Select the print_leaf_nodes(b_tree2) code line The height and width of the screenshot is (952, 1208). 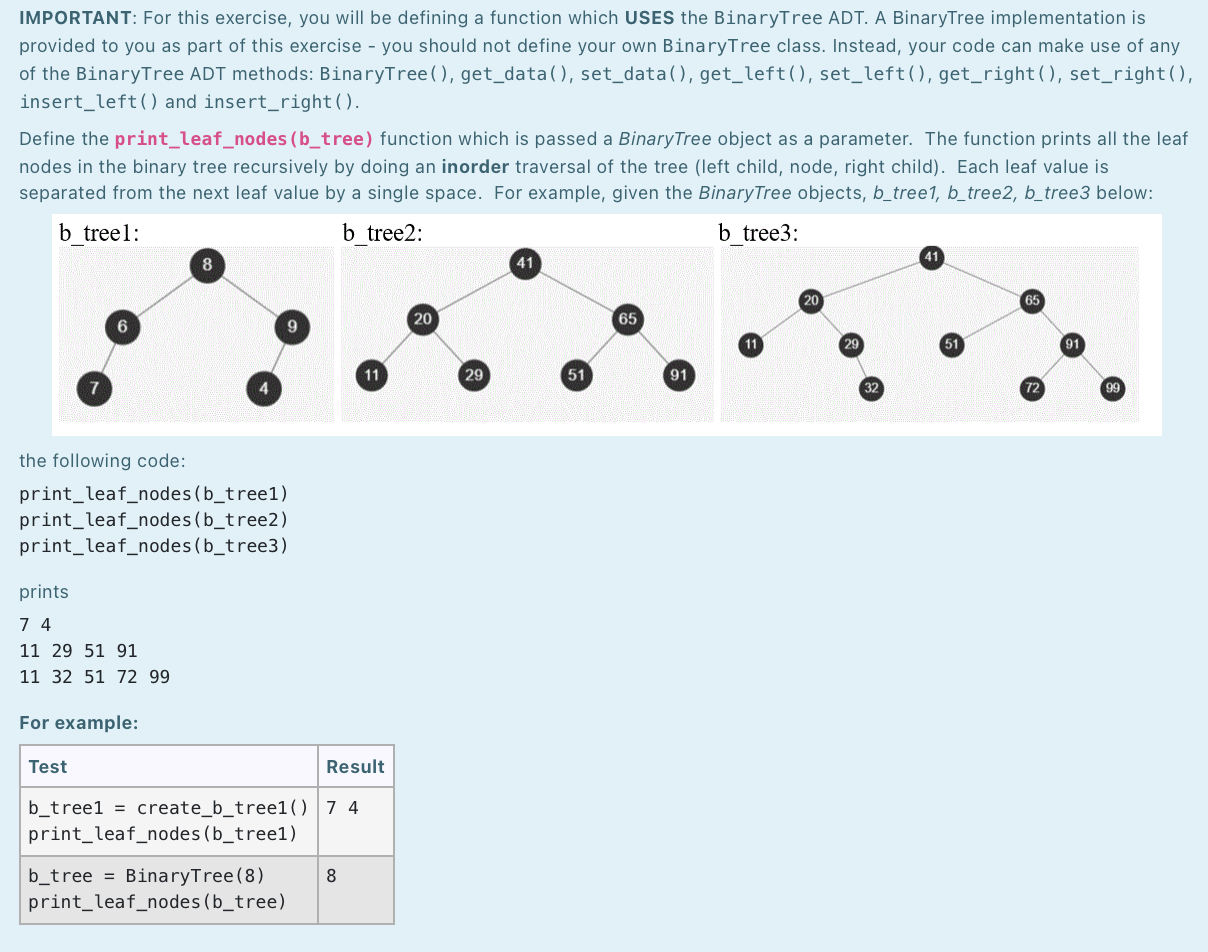click(153, 519)
